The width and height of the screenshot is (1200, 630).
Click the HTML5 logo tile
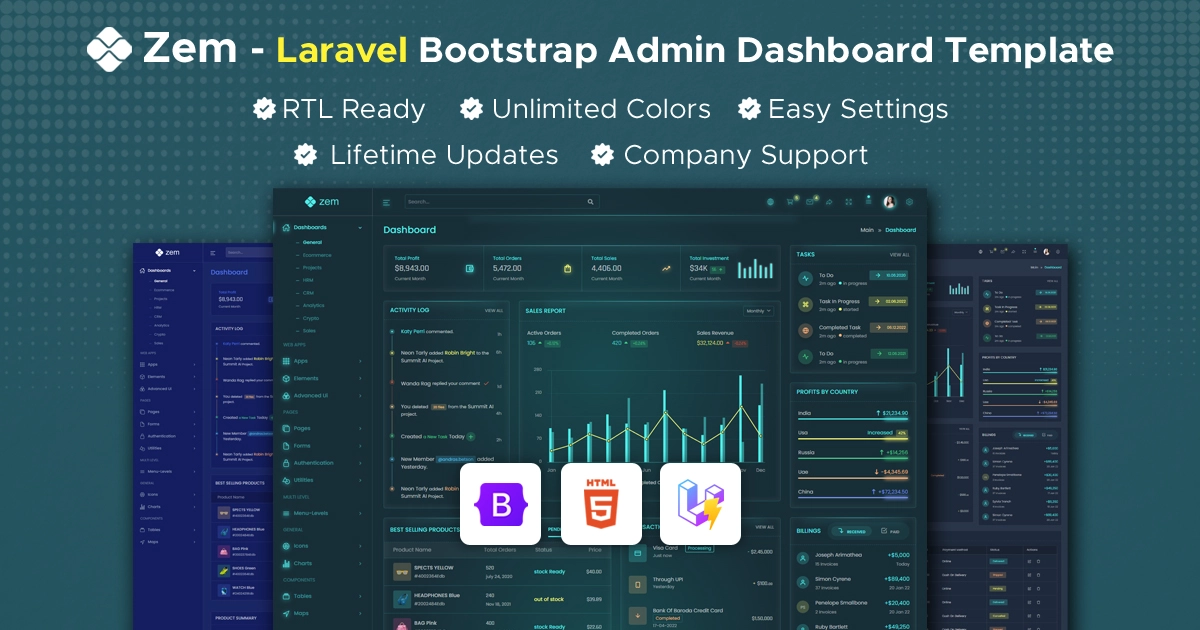pos(601,503)
